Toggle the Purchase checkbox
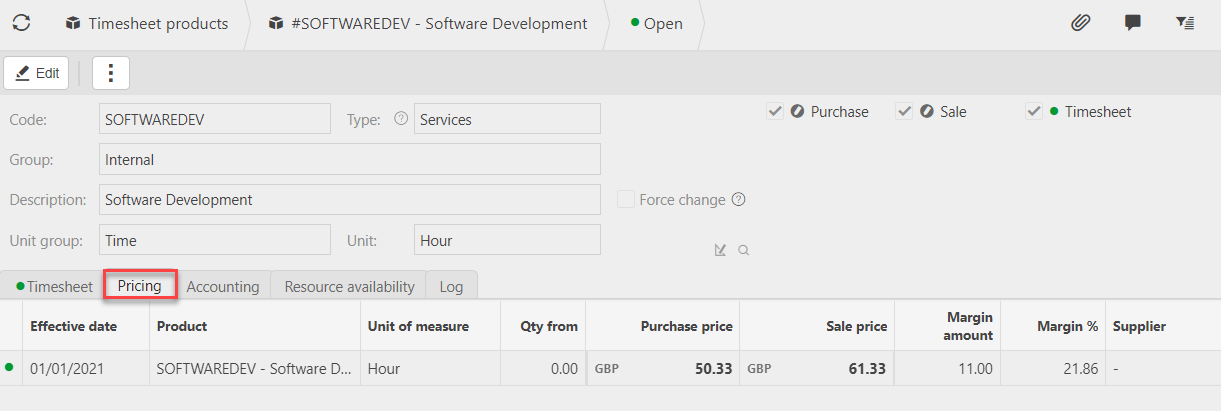Viewport: 1221px width, 411px height. pyautogui.click(x=775, y=112)
